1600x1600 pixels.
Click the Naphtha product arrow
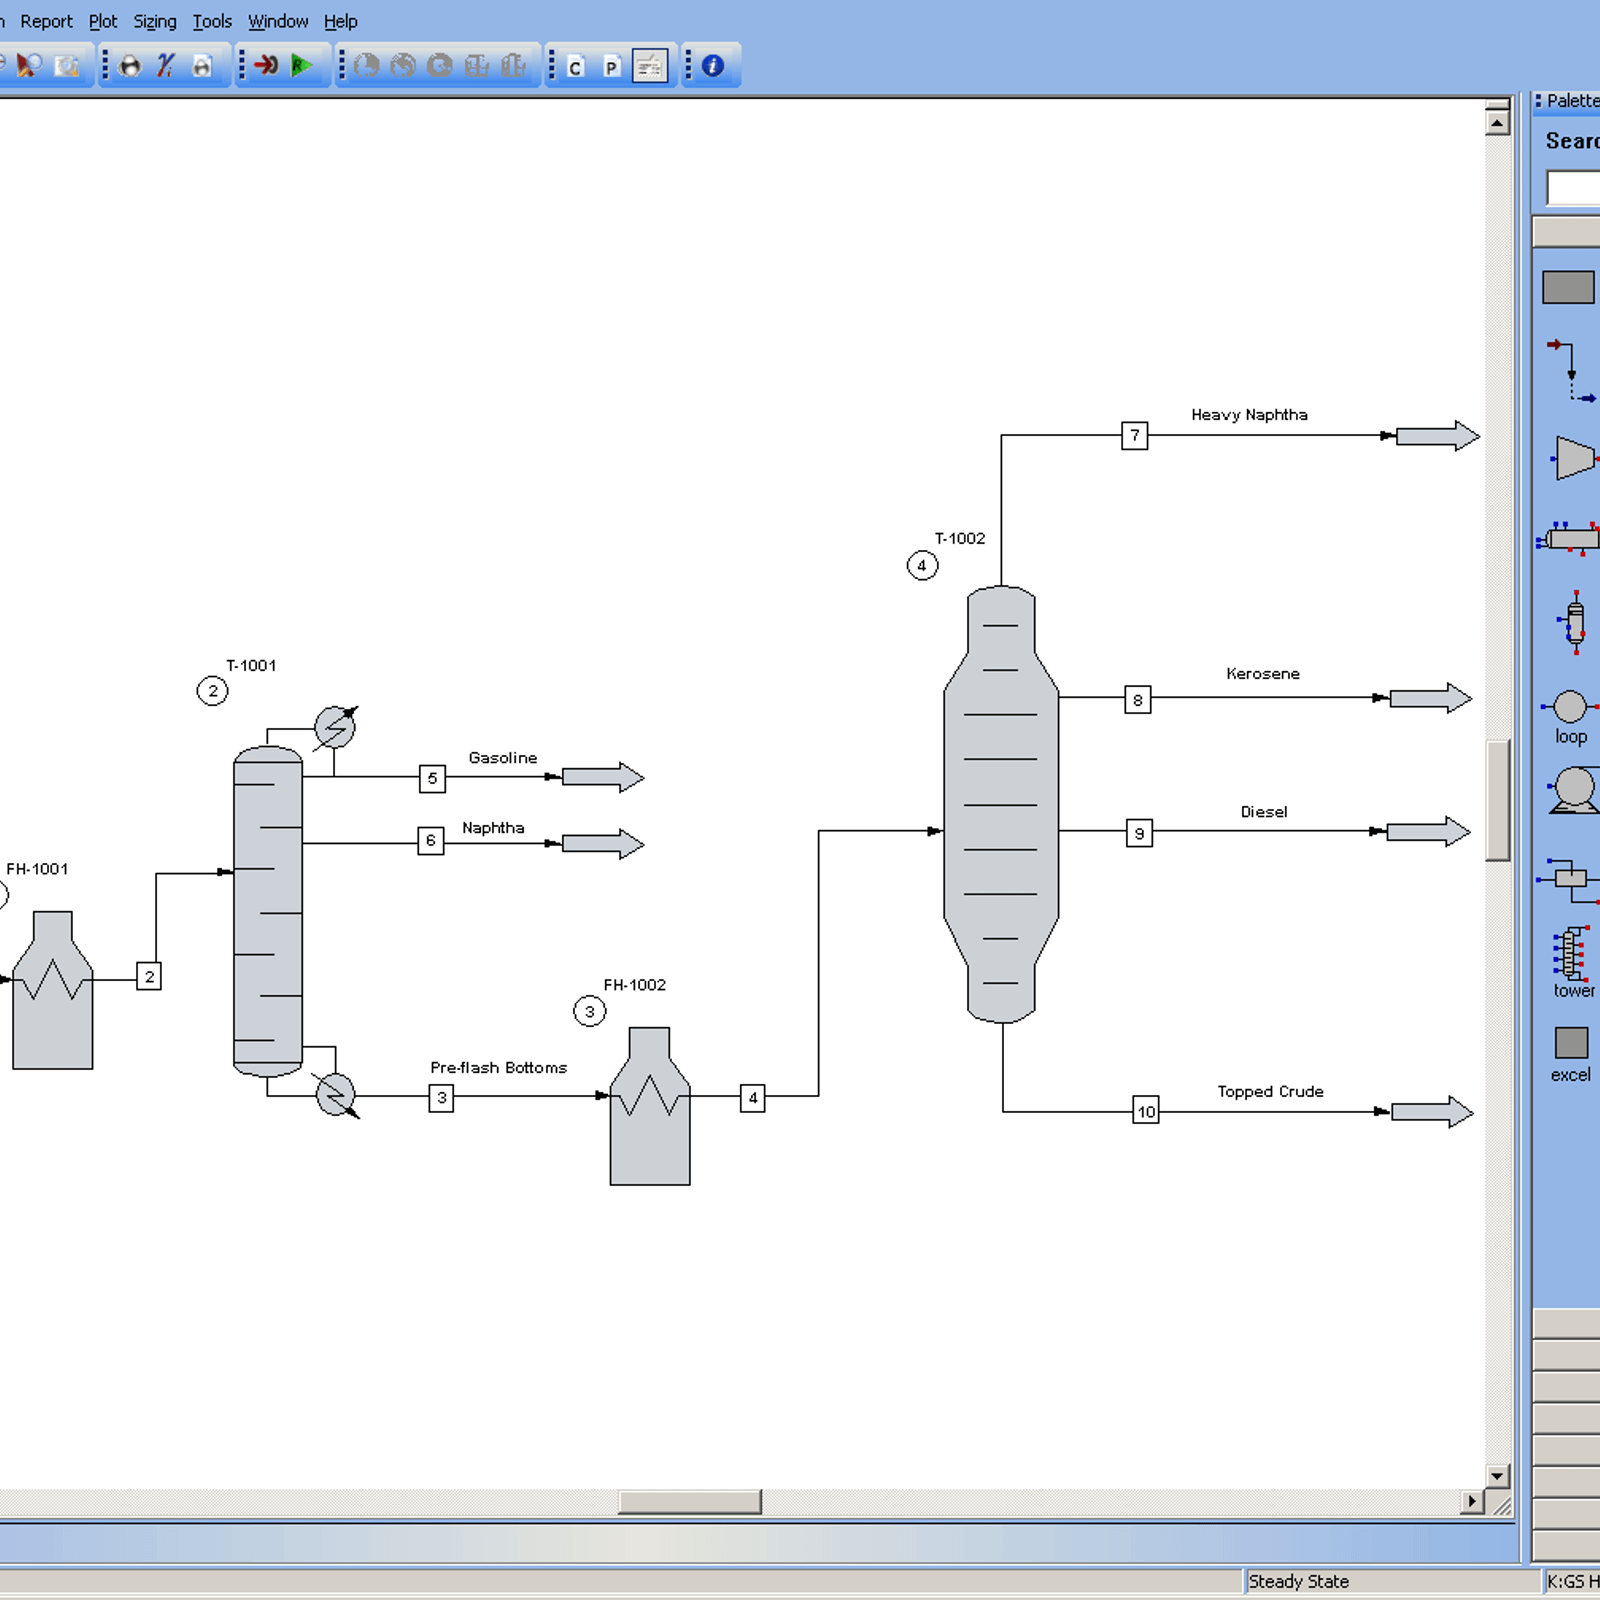[603, 844]
